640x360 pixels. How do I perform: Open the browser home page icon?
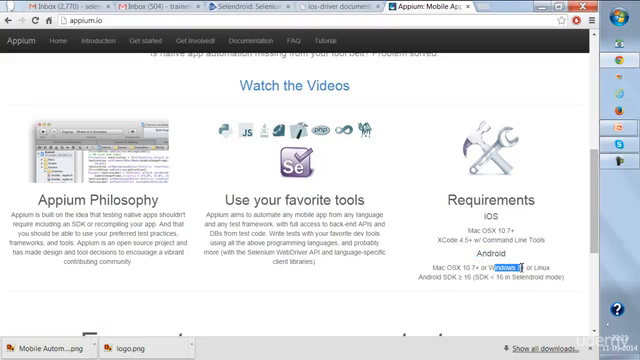tap(49, 20)
